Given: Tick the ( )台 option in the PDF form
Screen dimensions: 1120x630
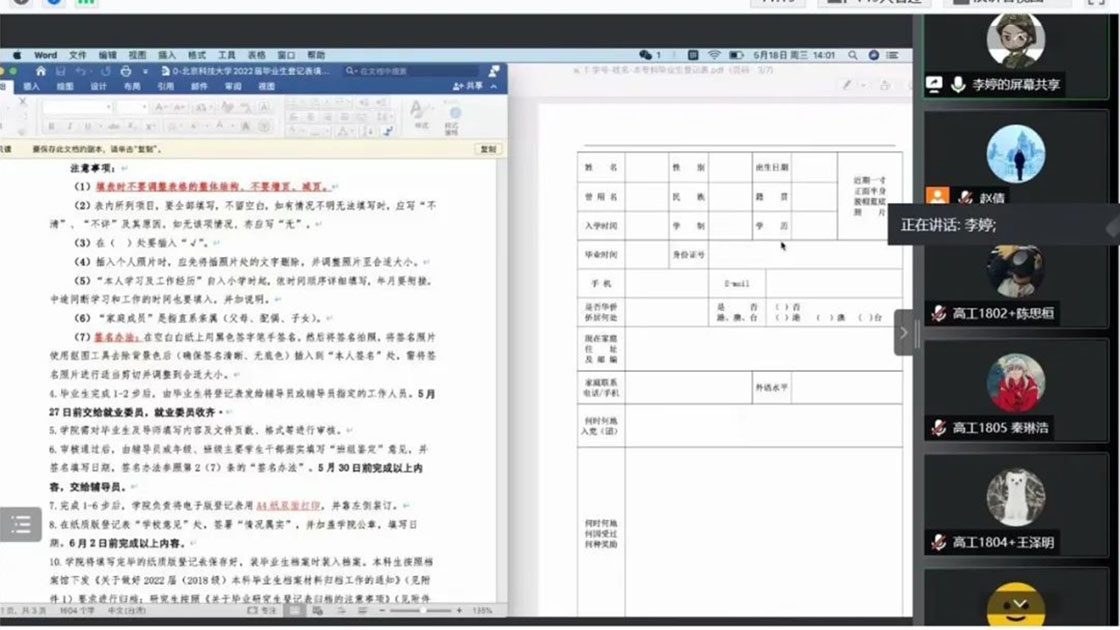Looking at the screenshot, I should point(870,317).
